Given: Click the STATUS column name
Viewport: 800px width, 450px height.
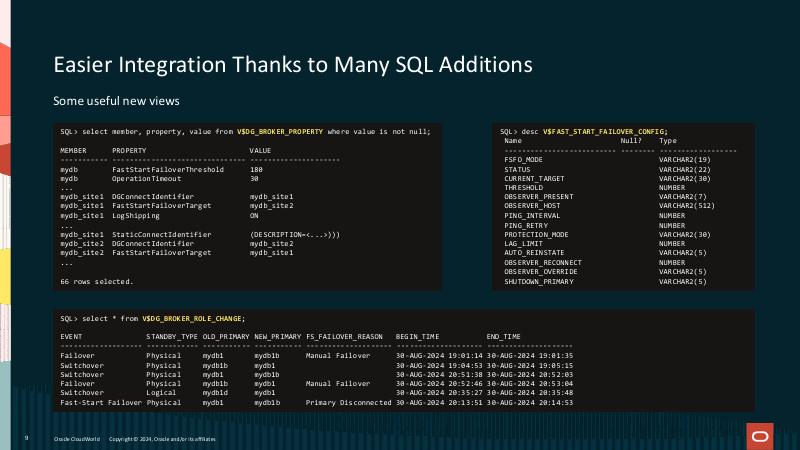Looking at the screenshot, I should pos(517,169).
